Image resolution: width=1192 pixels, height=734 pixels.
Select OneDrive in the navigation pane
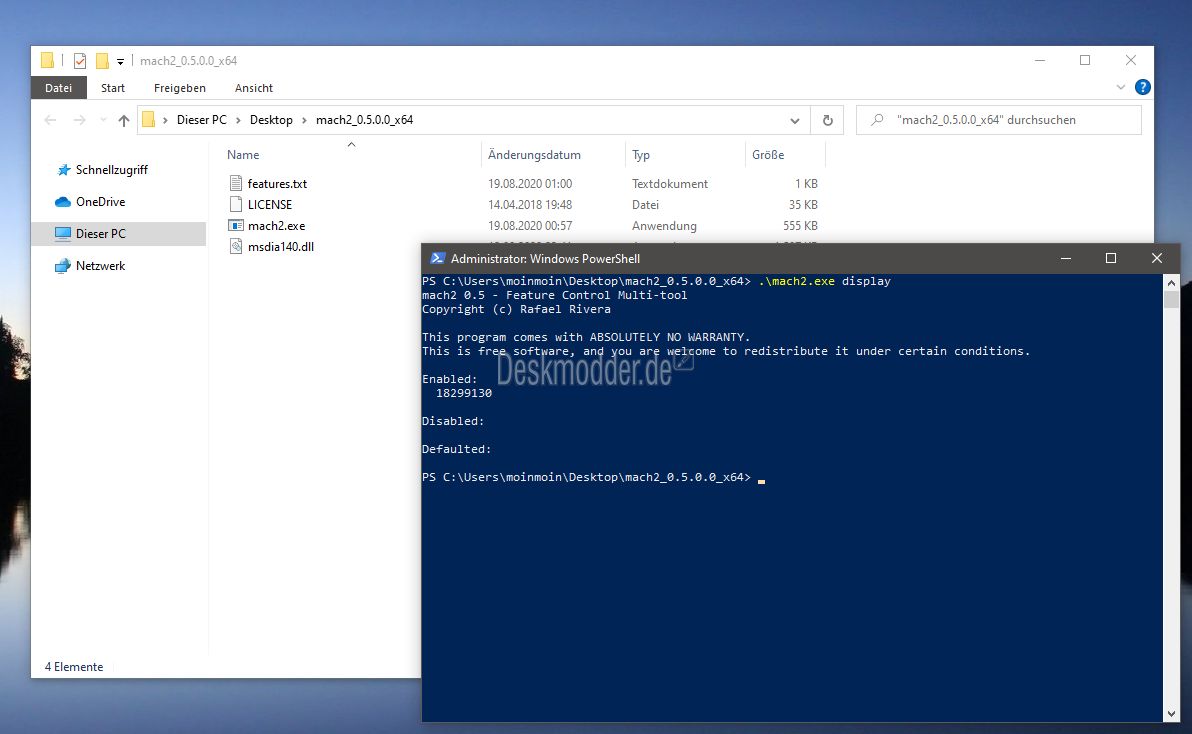pos(100,201)
